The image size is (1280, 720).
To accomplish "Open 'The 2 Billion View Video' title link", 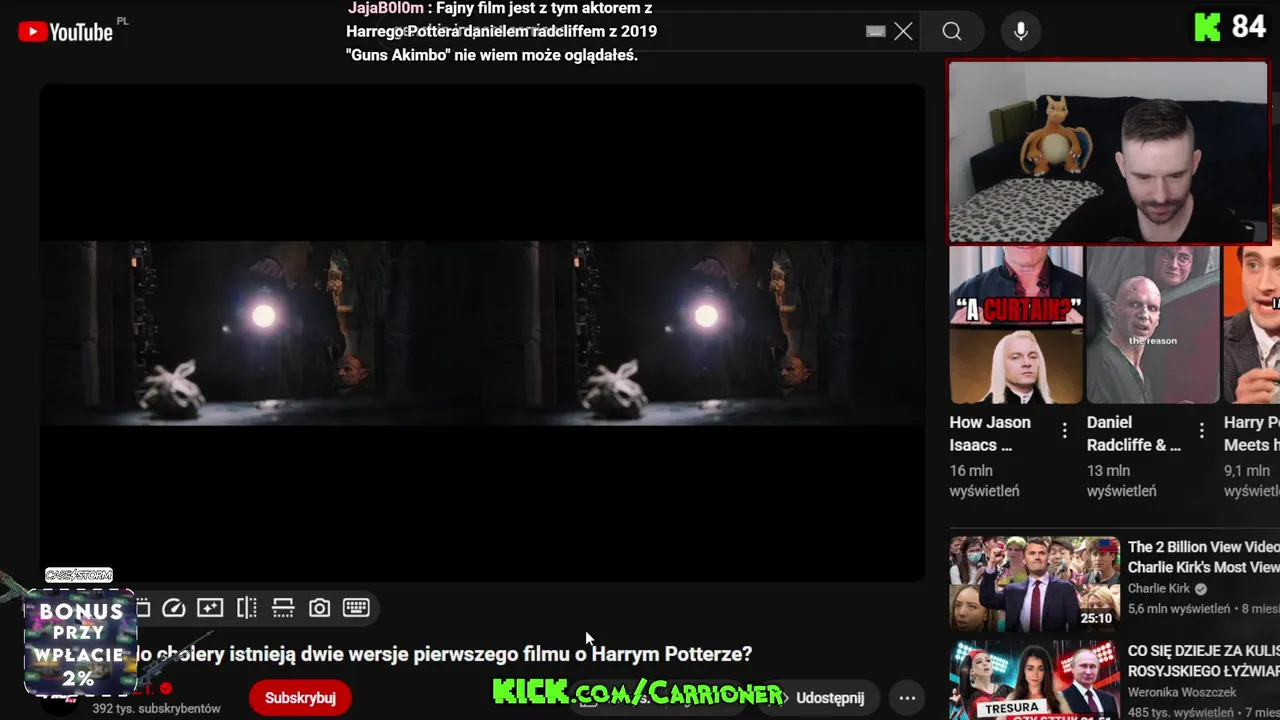I will click(1204, 557).
